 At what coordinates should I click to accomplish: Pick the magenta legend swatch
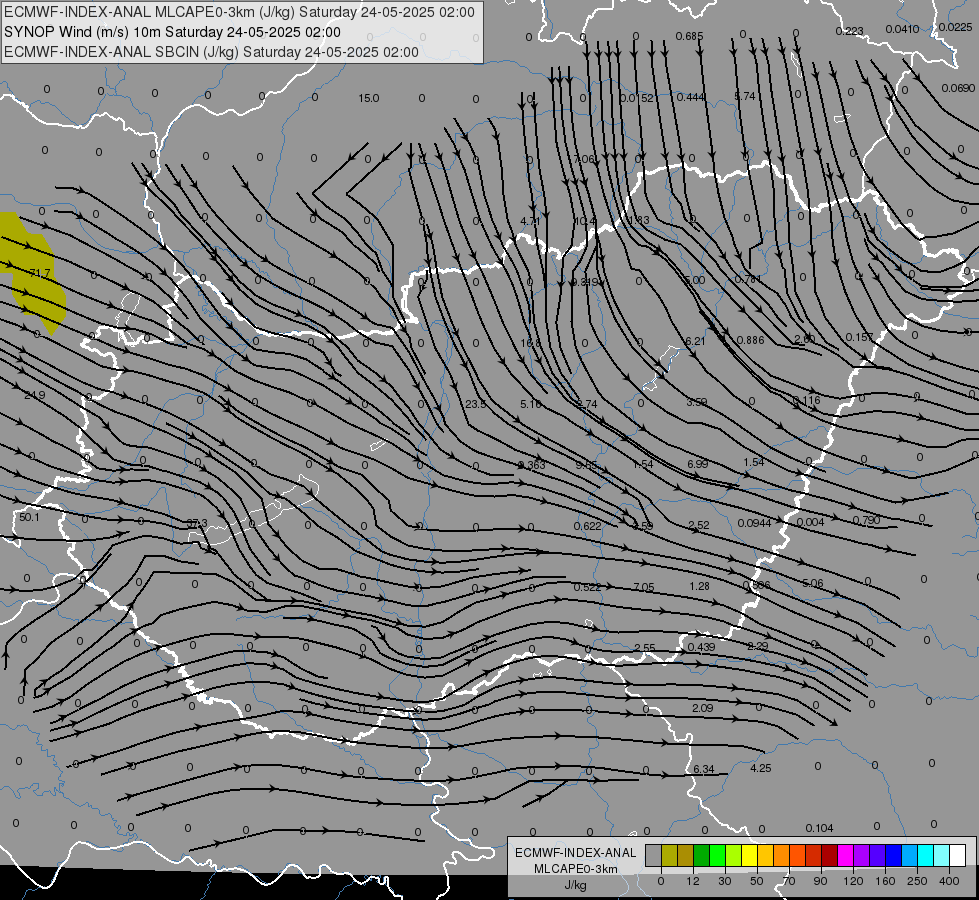click(845, 856)
